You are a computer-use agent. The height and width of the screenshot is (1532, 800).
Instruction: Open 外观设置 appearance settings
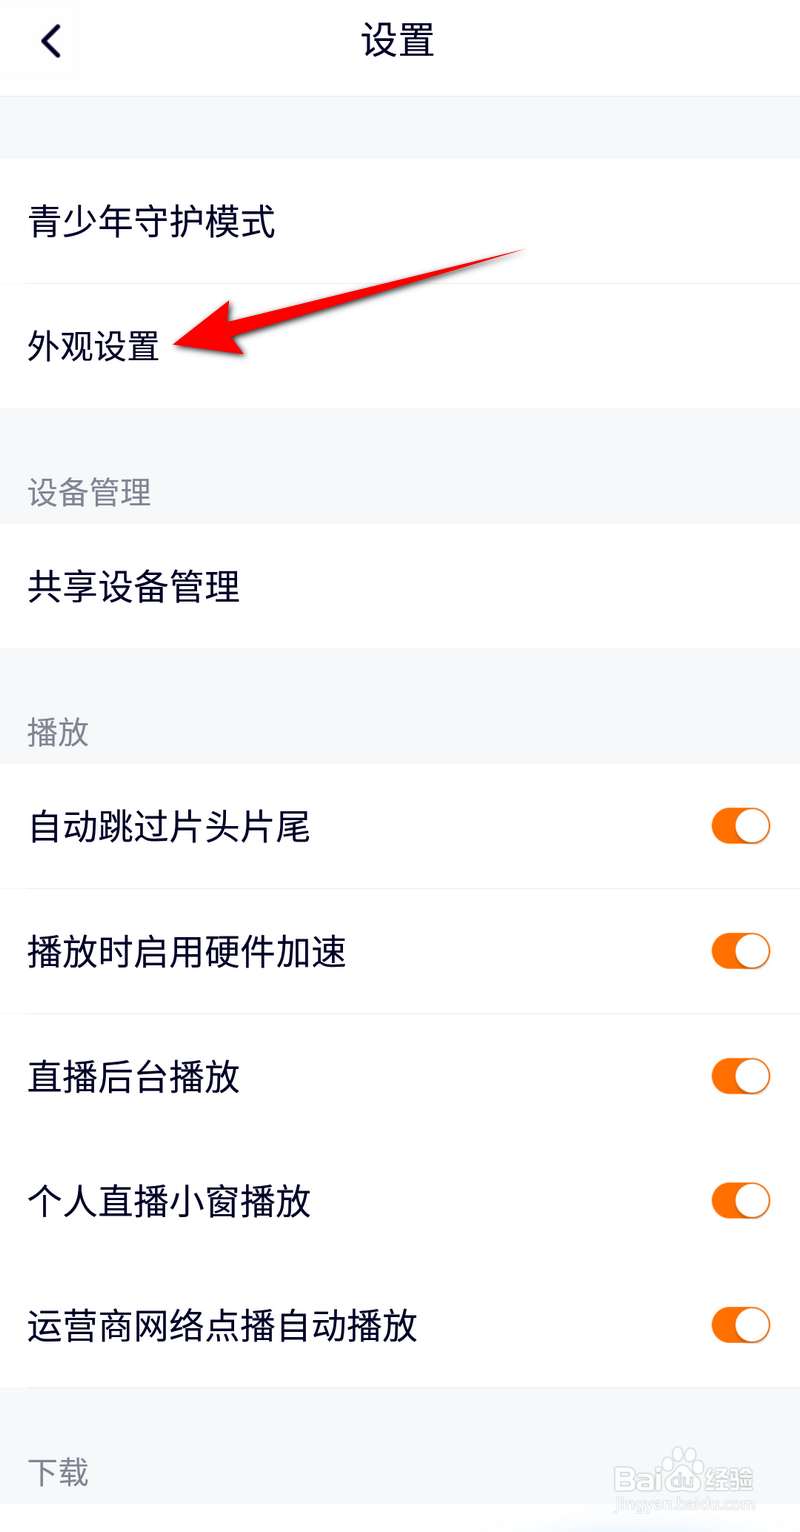(x=94, y=347)
